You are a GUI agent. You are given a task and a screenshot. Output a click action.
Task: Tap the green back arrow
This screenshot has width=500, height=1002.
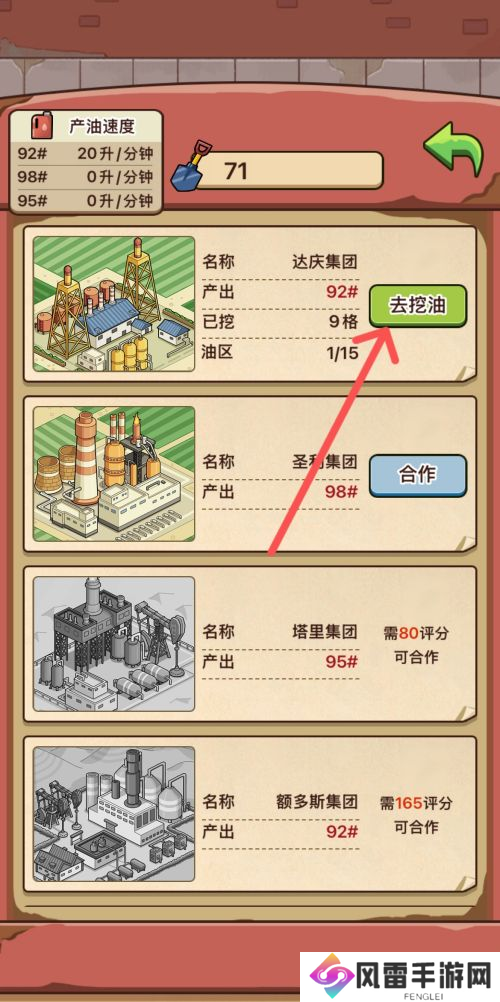(x=454, y=150)
